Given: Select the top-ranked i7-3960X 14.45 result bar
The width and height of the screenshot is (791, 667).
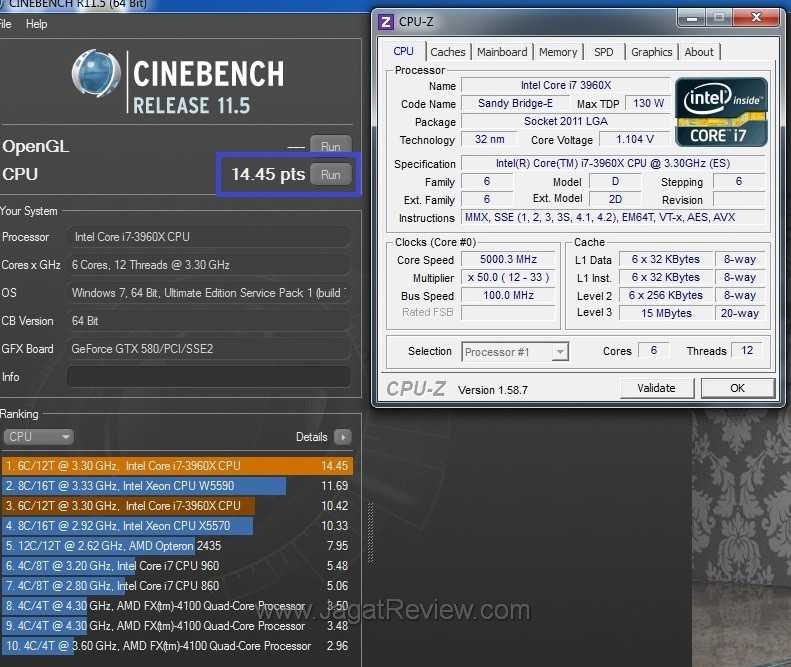Looking at the screenshot, I should pos(150,466).
